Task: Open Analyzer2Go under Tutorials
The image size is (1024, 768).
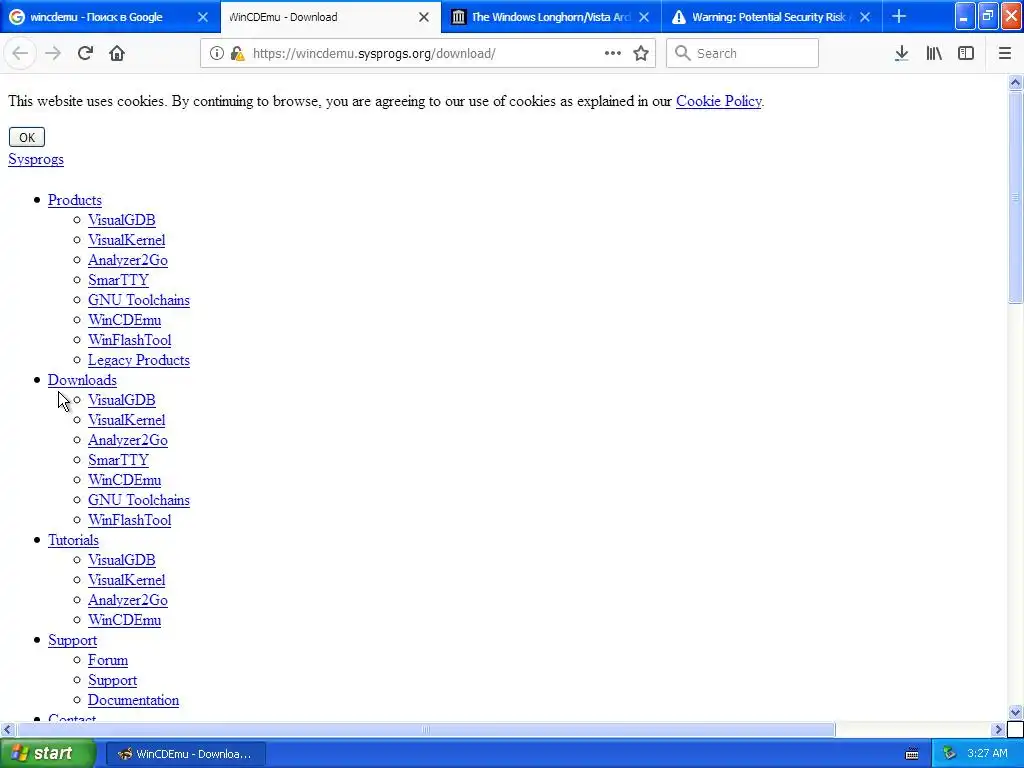Action: click(x=128, y=600)
